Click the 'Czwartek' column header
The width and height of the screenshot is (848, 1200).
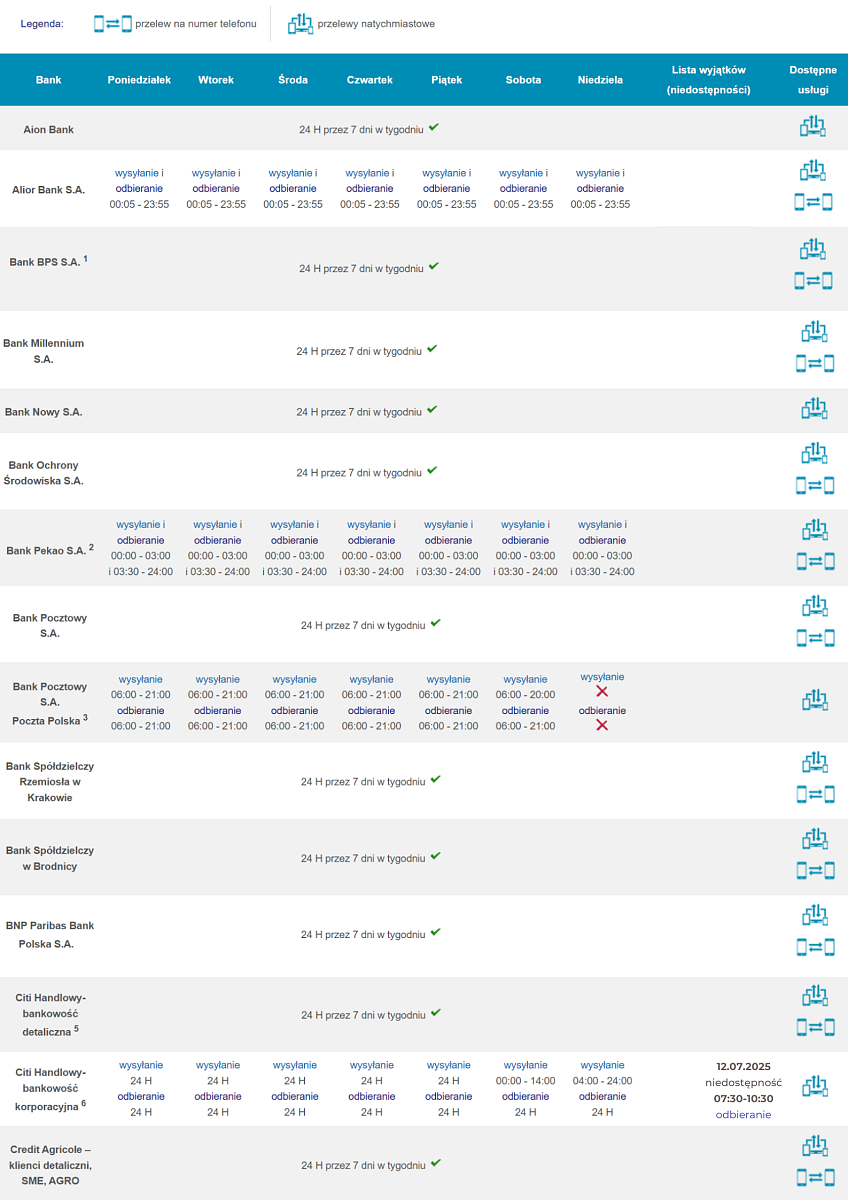[x=370, y=80]
